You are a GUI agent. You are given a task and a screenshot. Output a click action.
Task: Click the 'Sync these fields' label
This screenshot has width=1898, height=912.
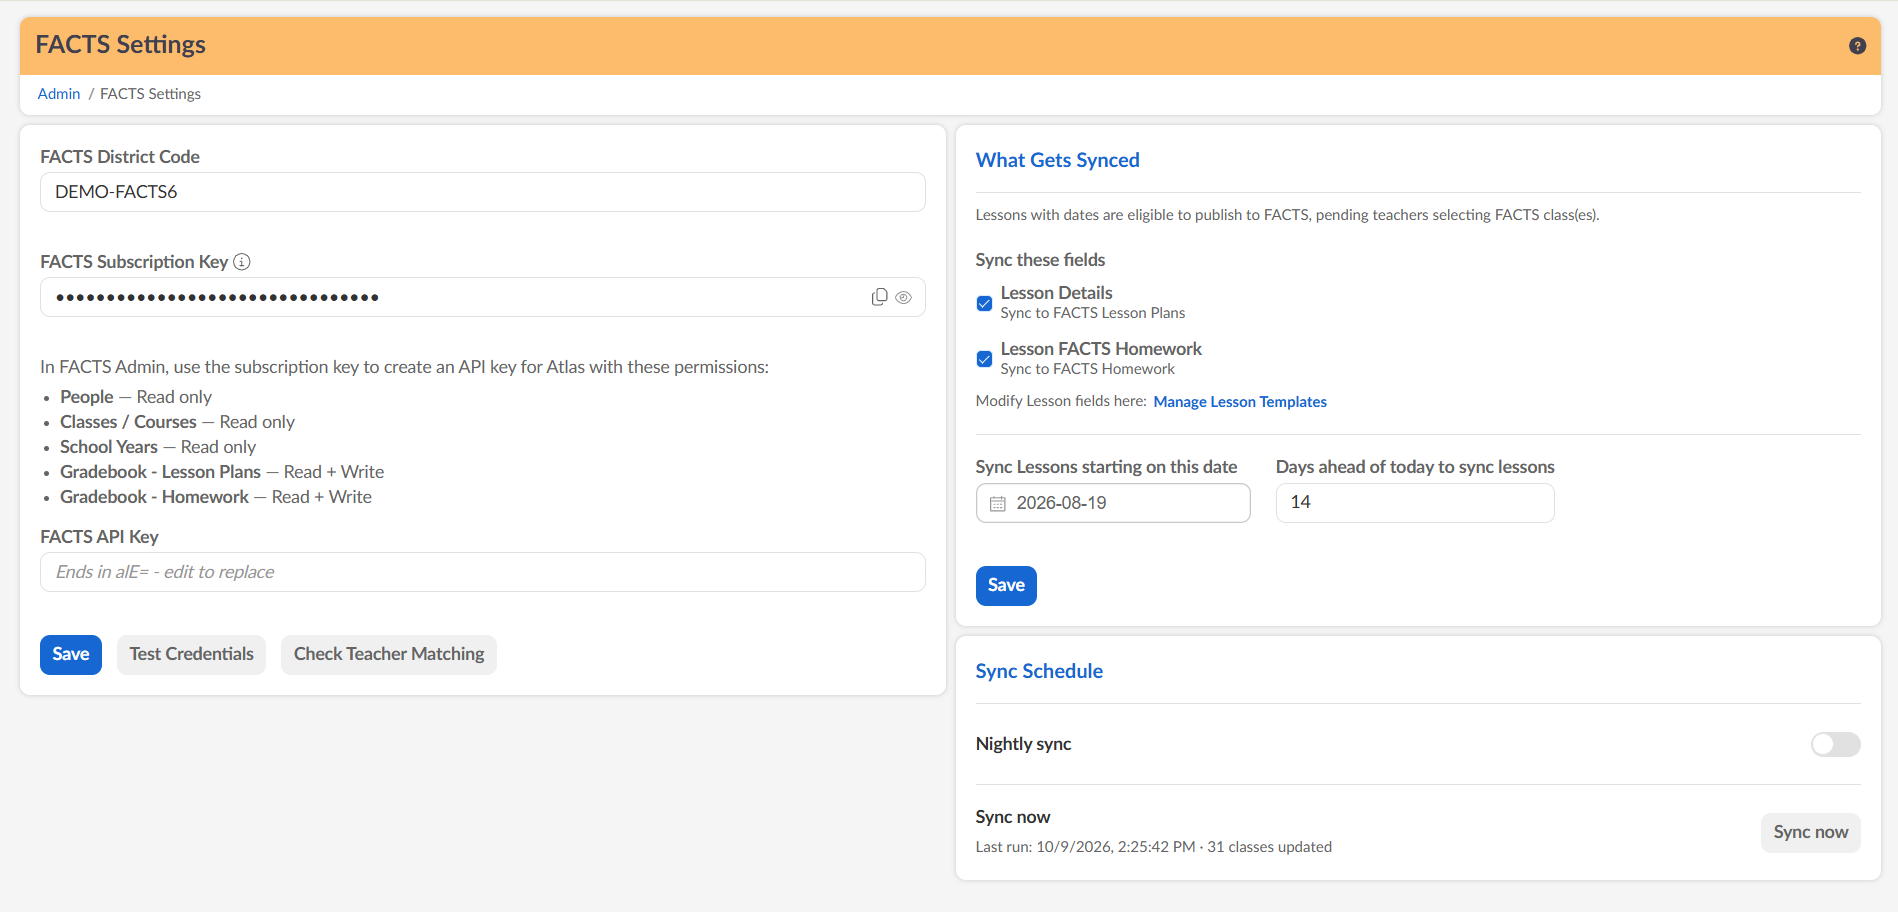(1040, 260)
